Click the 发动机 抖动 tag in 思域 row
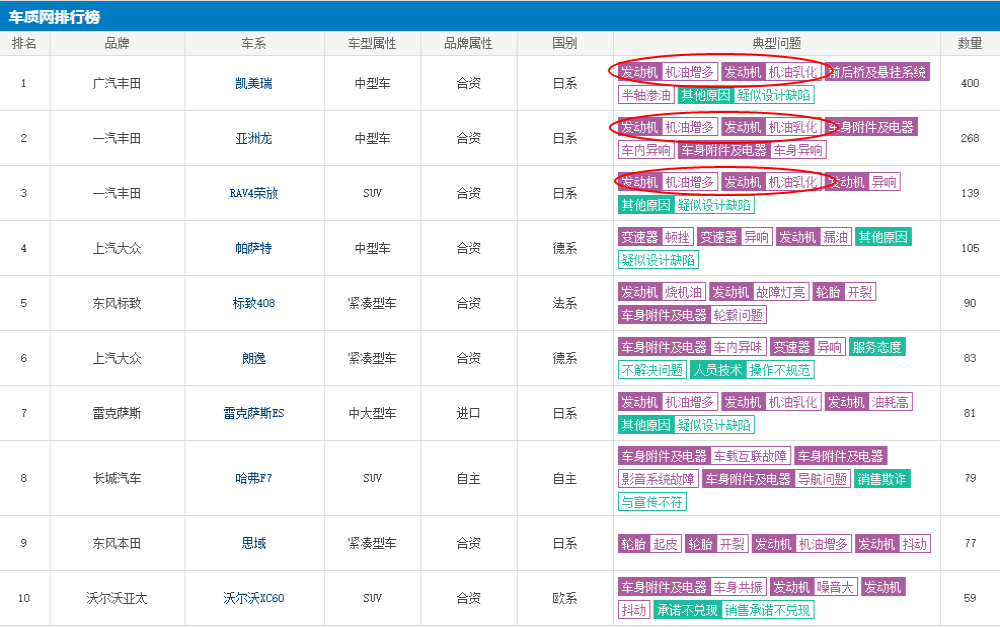Screen dimensions: 1000x627 pos(893,544)
